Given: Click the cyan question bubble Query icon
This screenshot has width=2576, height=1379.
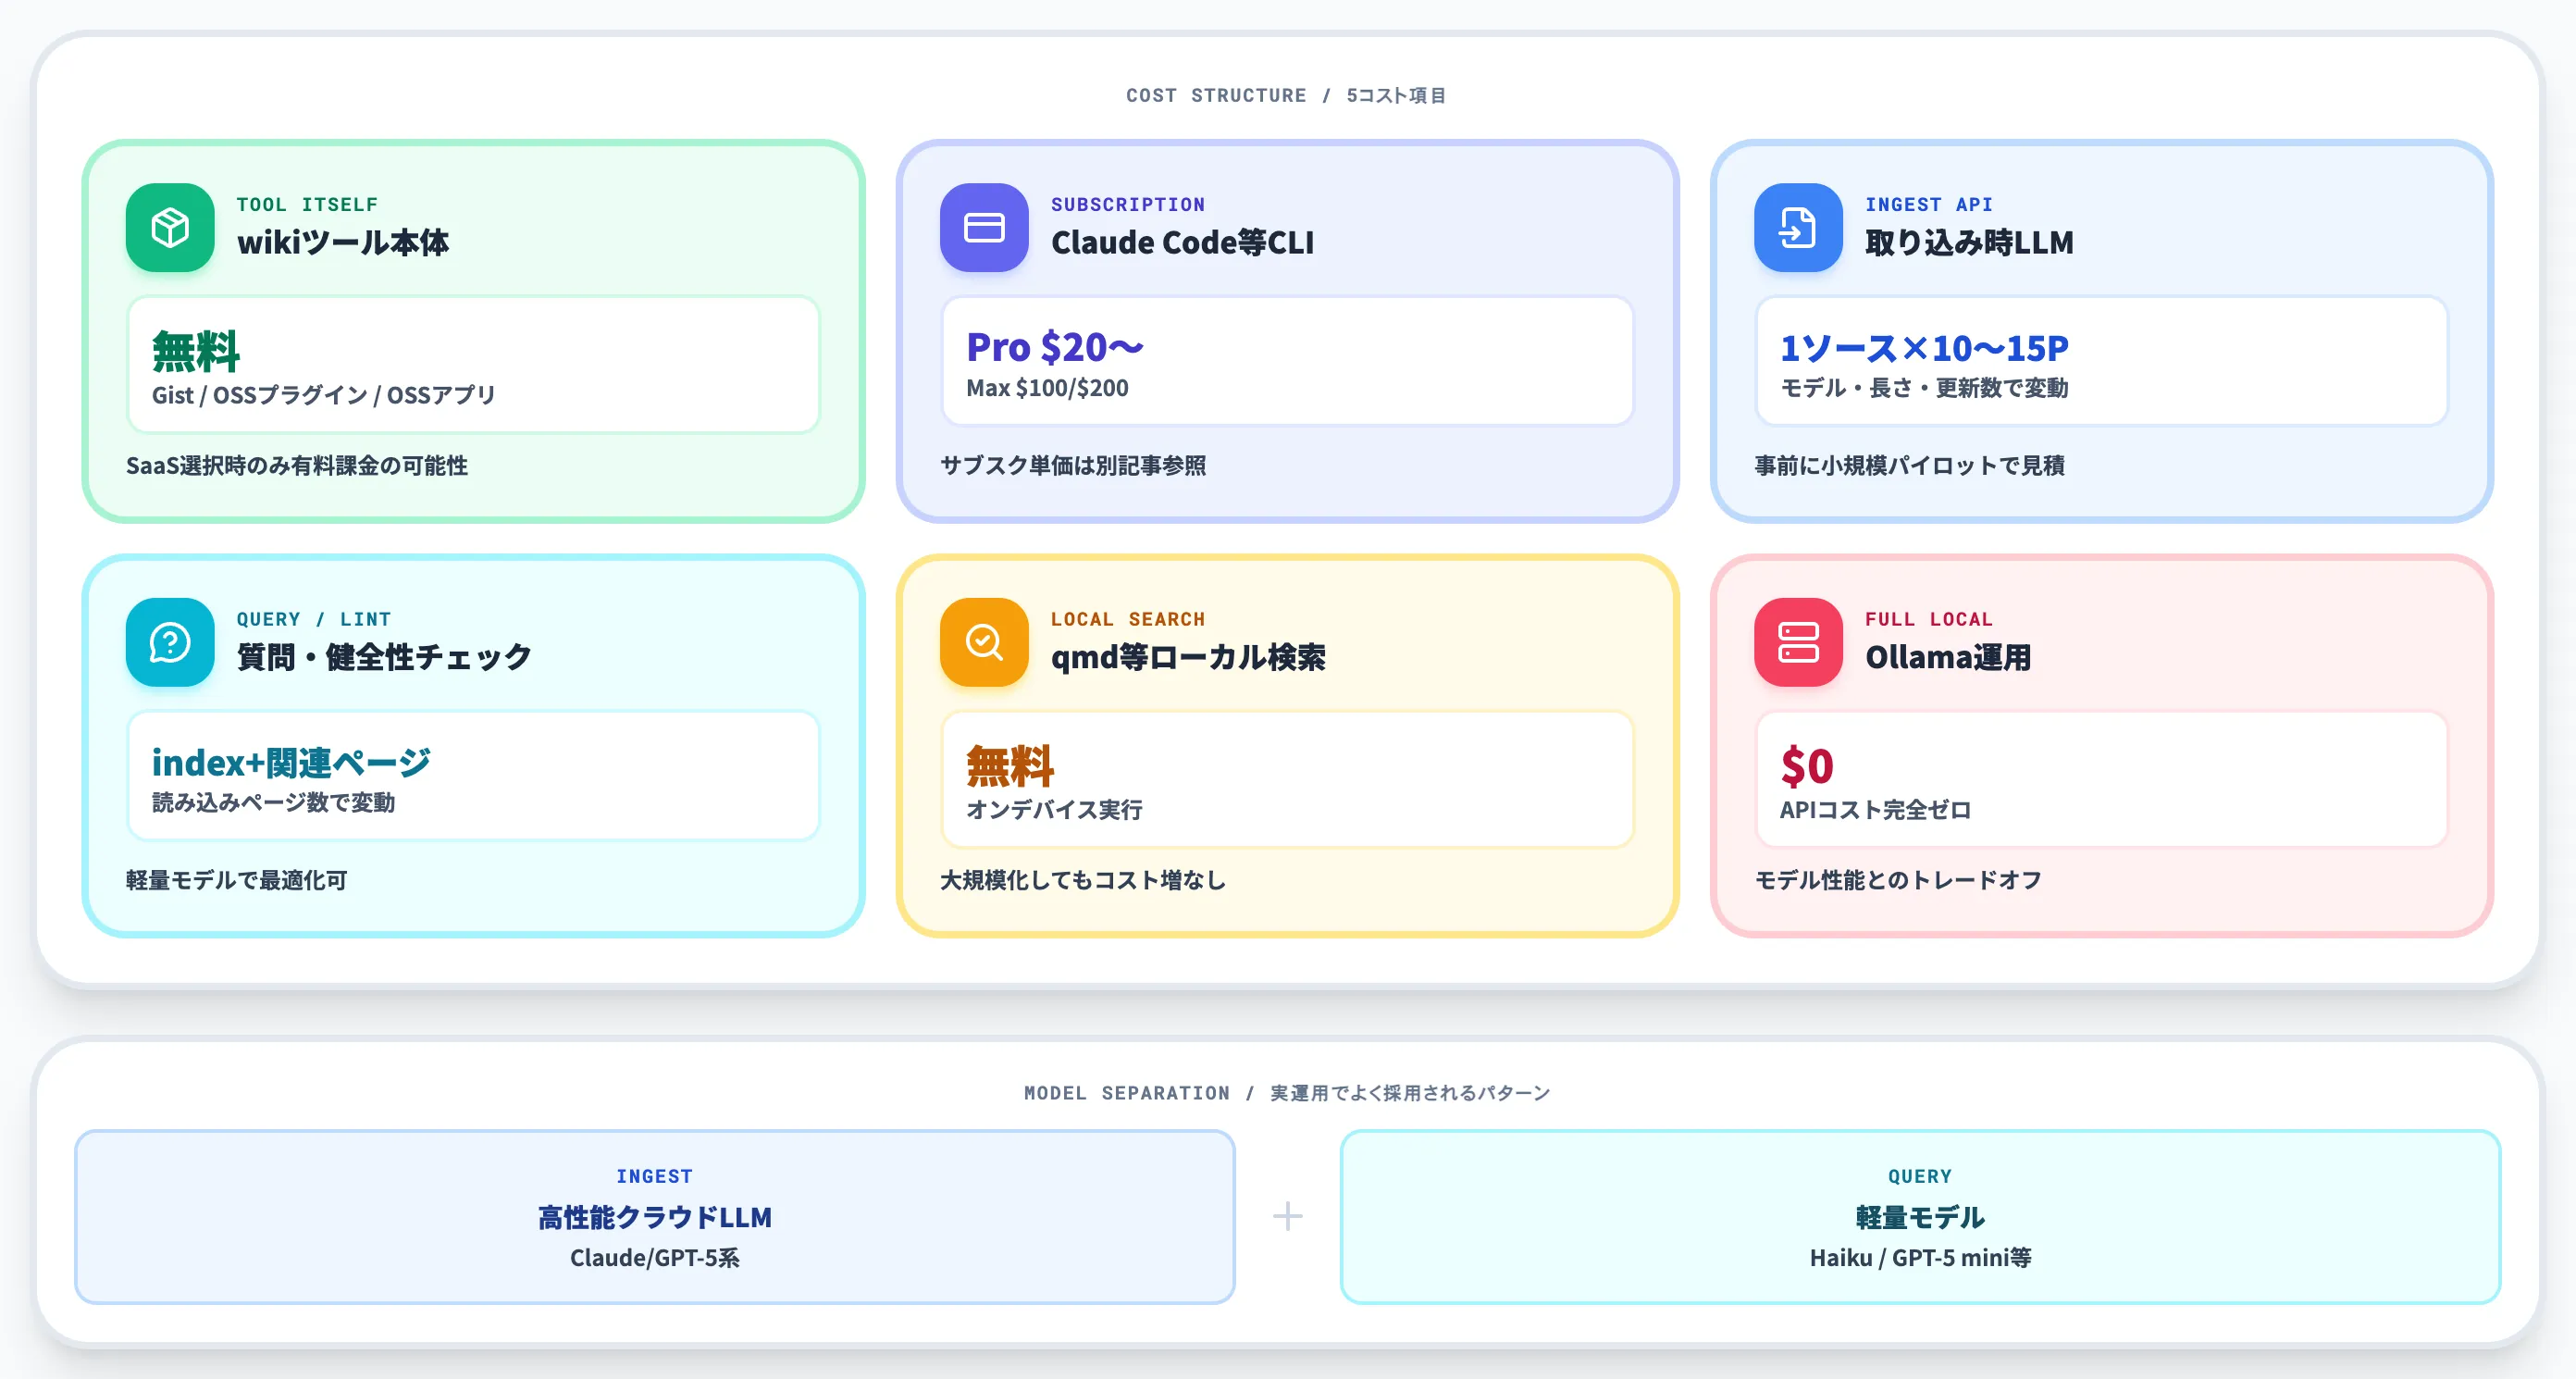Looking at the screenshot, I should (170, 642).
